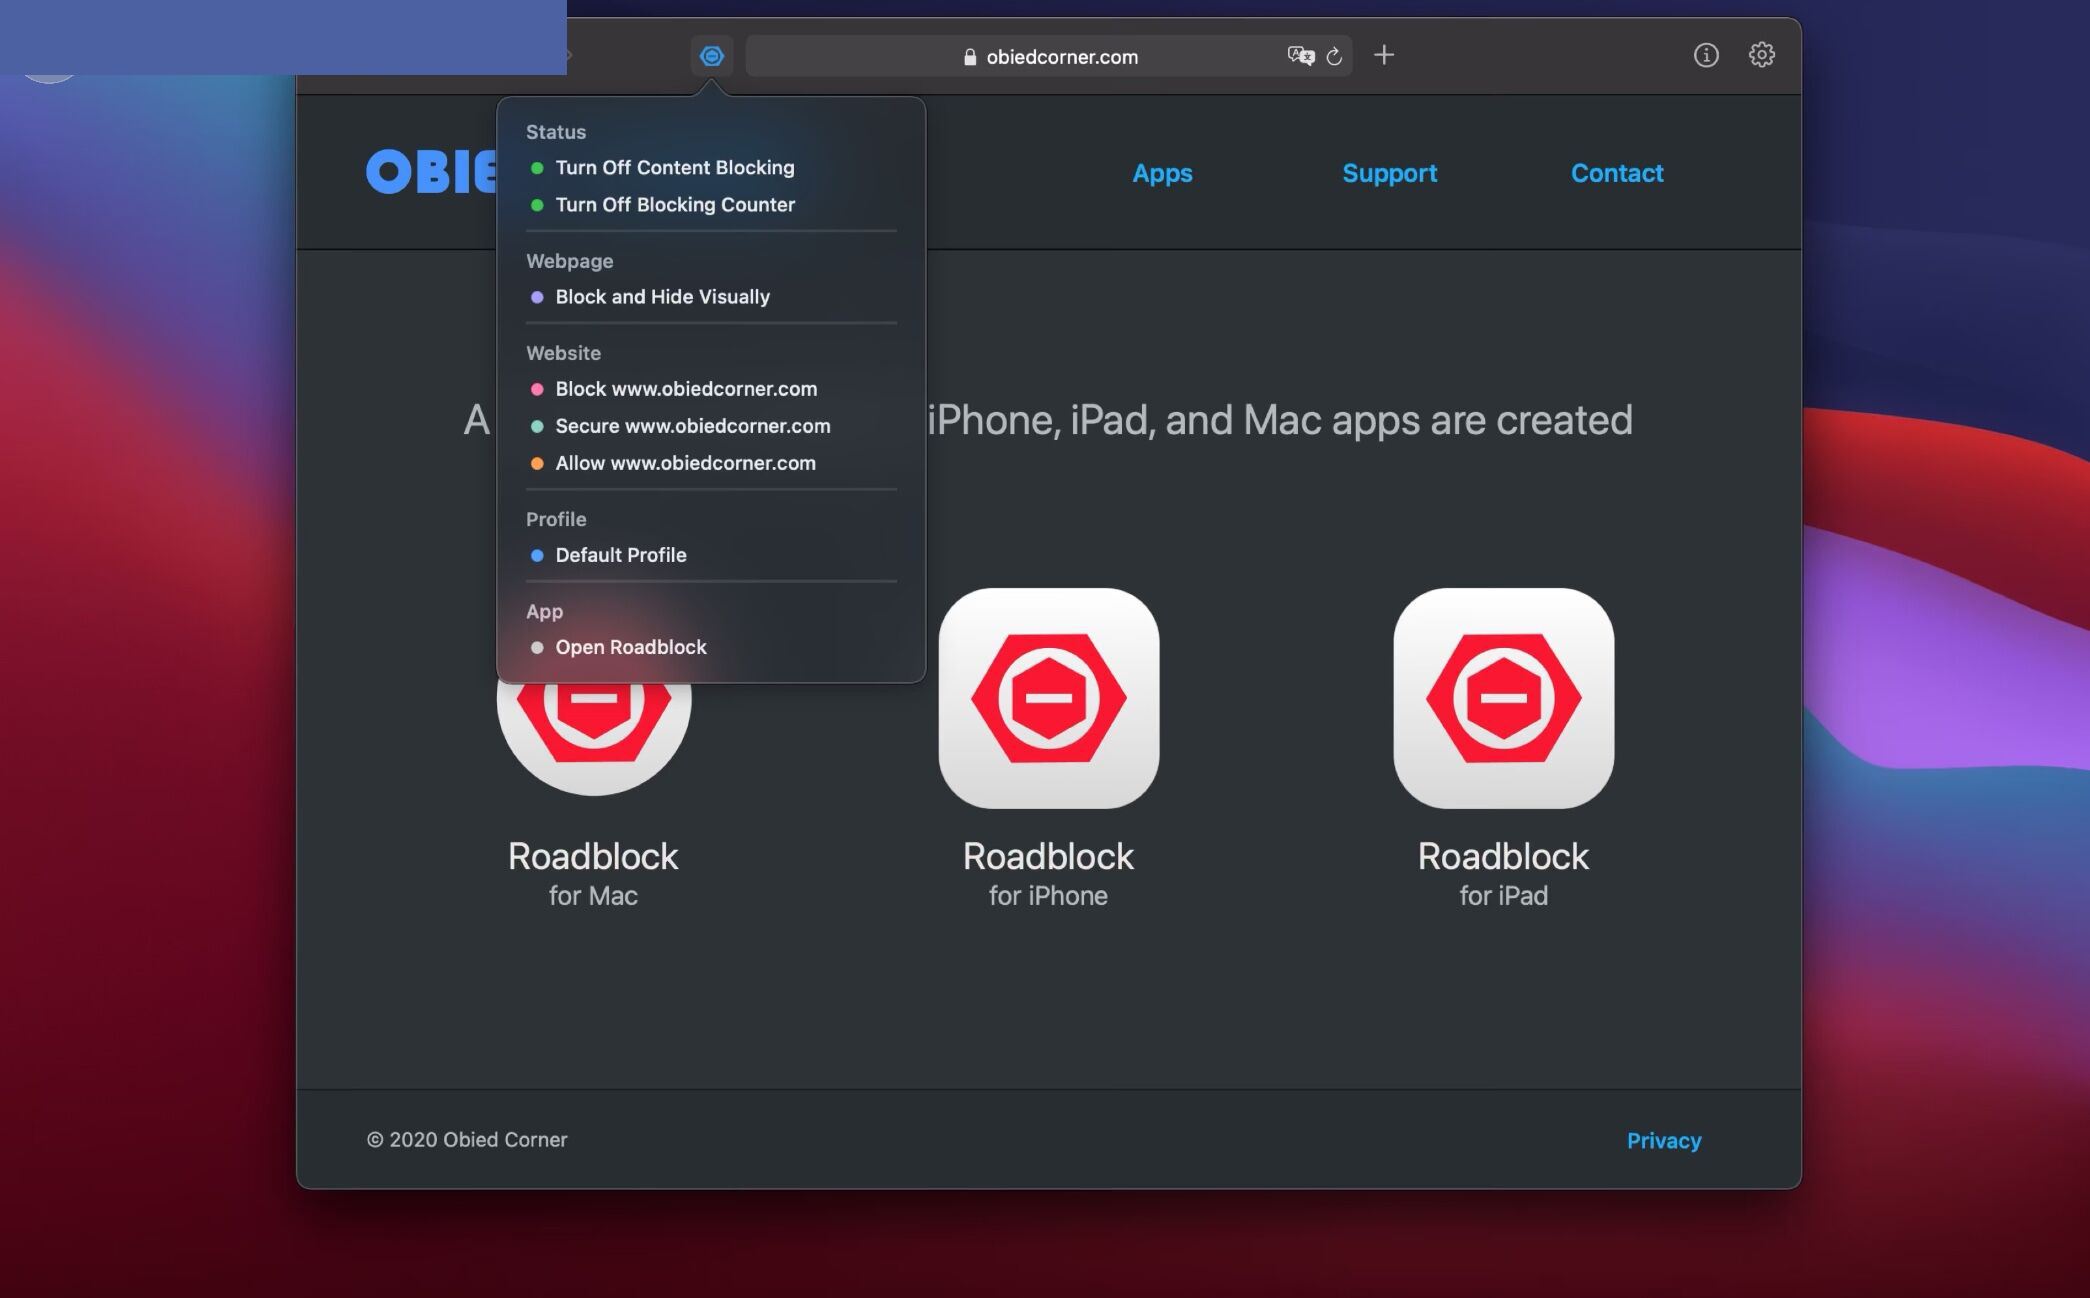The width and height of the screenshot is (2090, 1298).
Task: Click the Profile section header
Action: (556, 519)
